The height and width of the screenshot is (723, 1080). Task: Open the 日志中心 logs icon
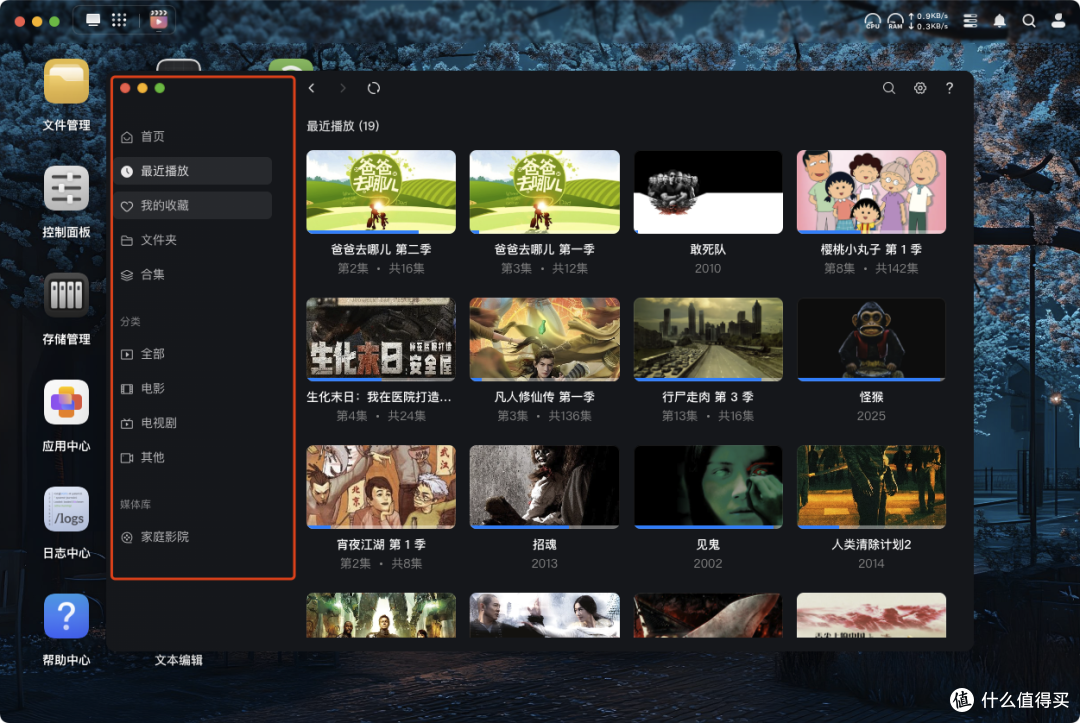(x=66, y=510)
